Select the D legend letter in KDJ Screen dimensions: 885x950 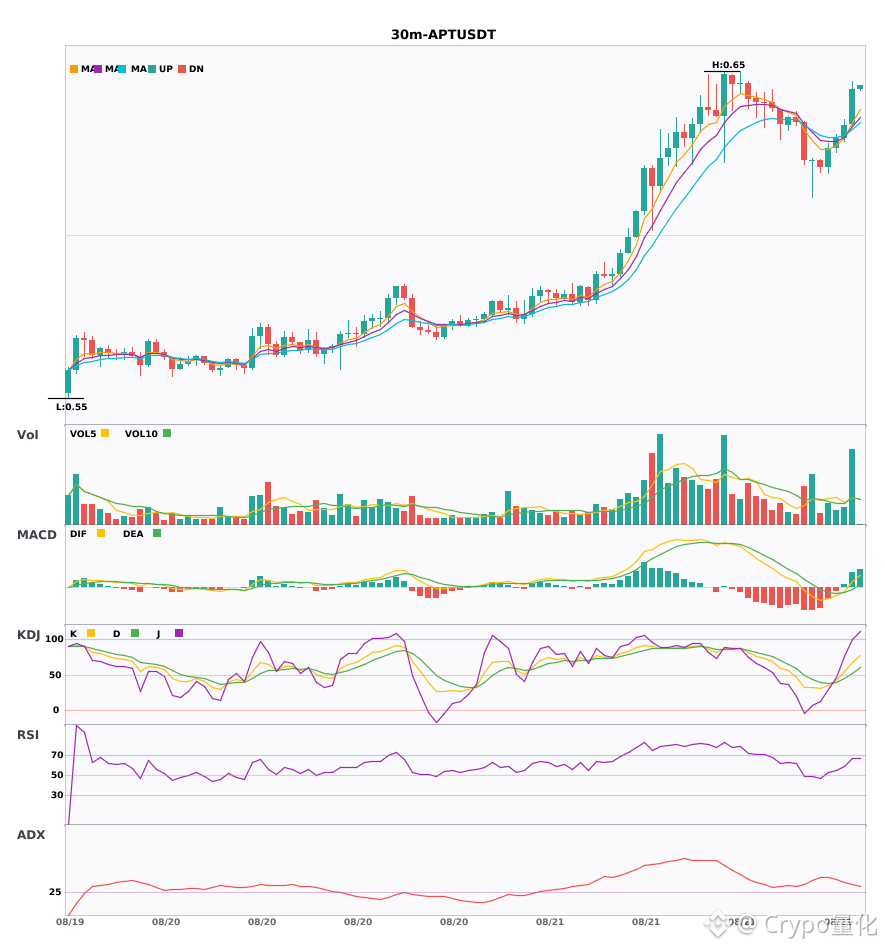116,634
